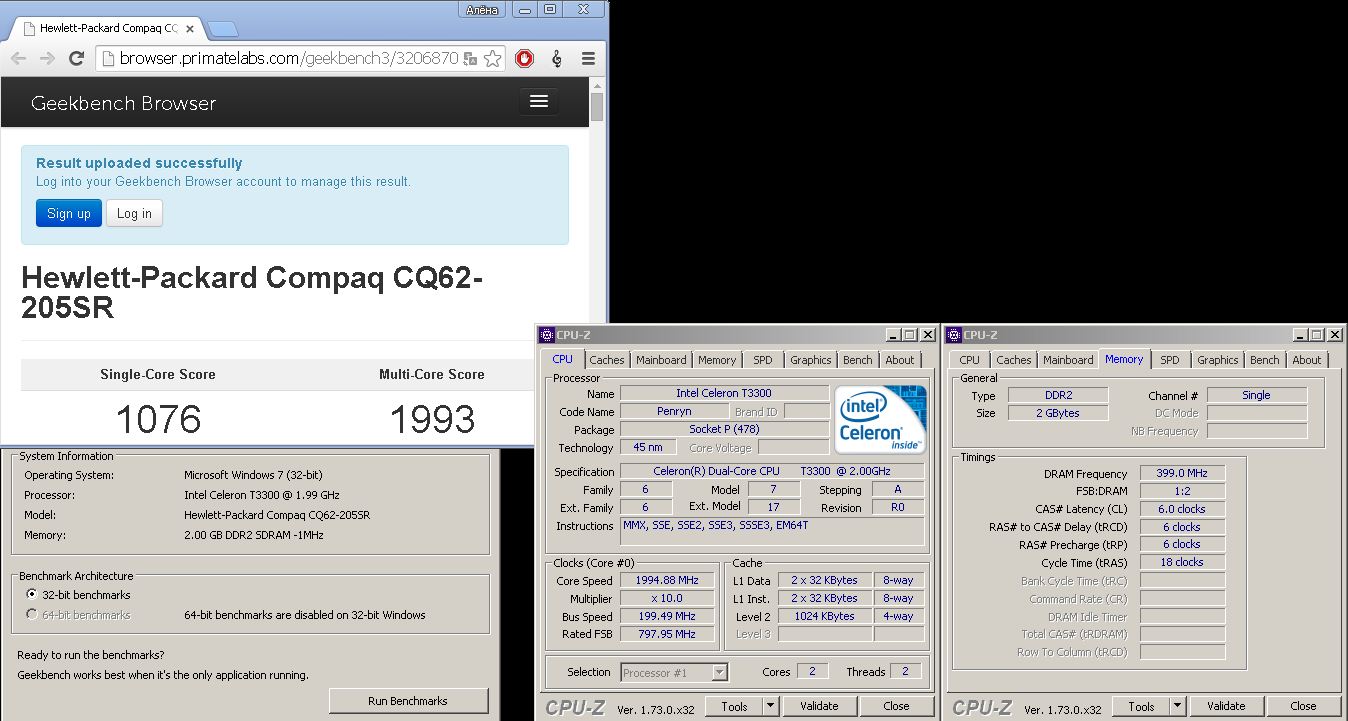
Task: Click Level 2 1024 KBytes cache value
Action: click(824, 616)
